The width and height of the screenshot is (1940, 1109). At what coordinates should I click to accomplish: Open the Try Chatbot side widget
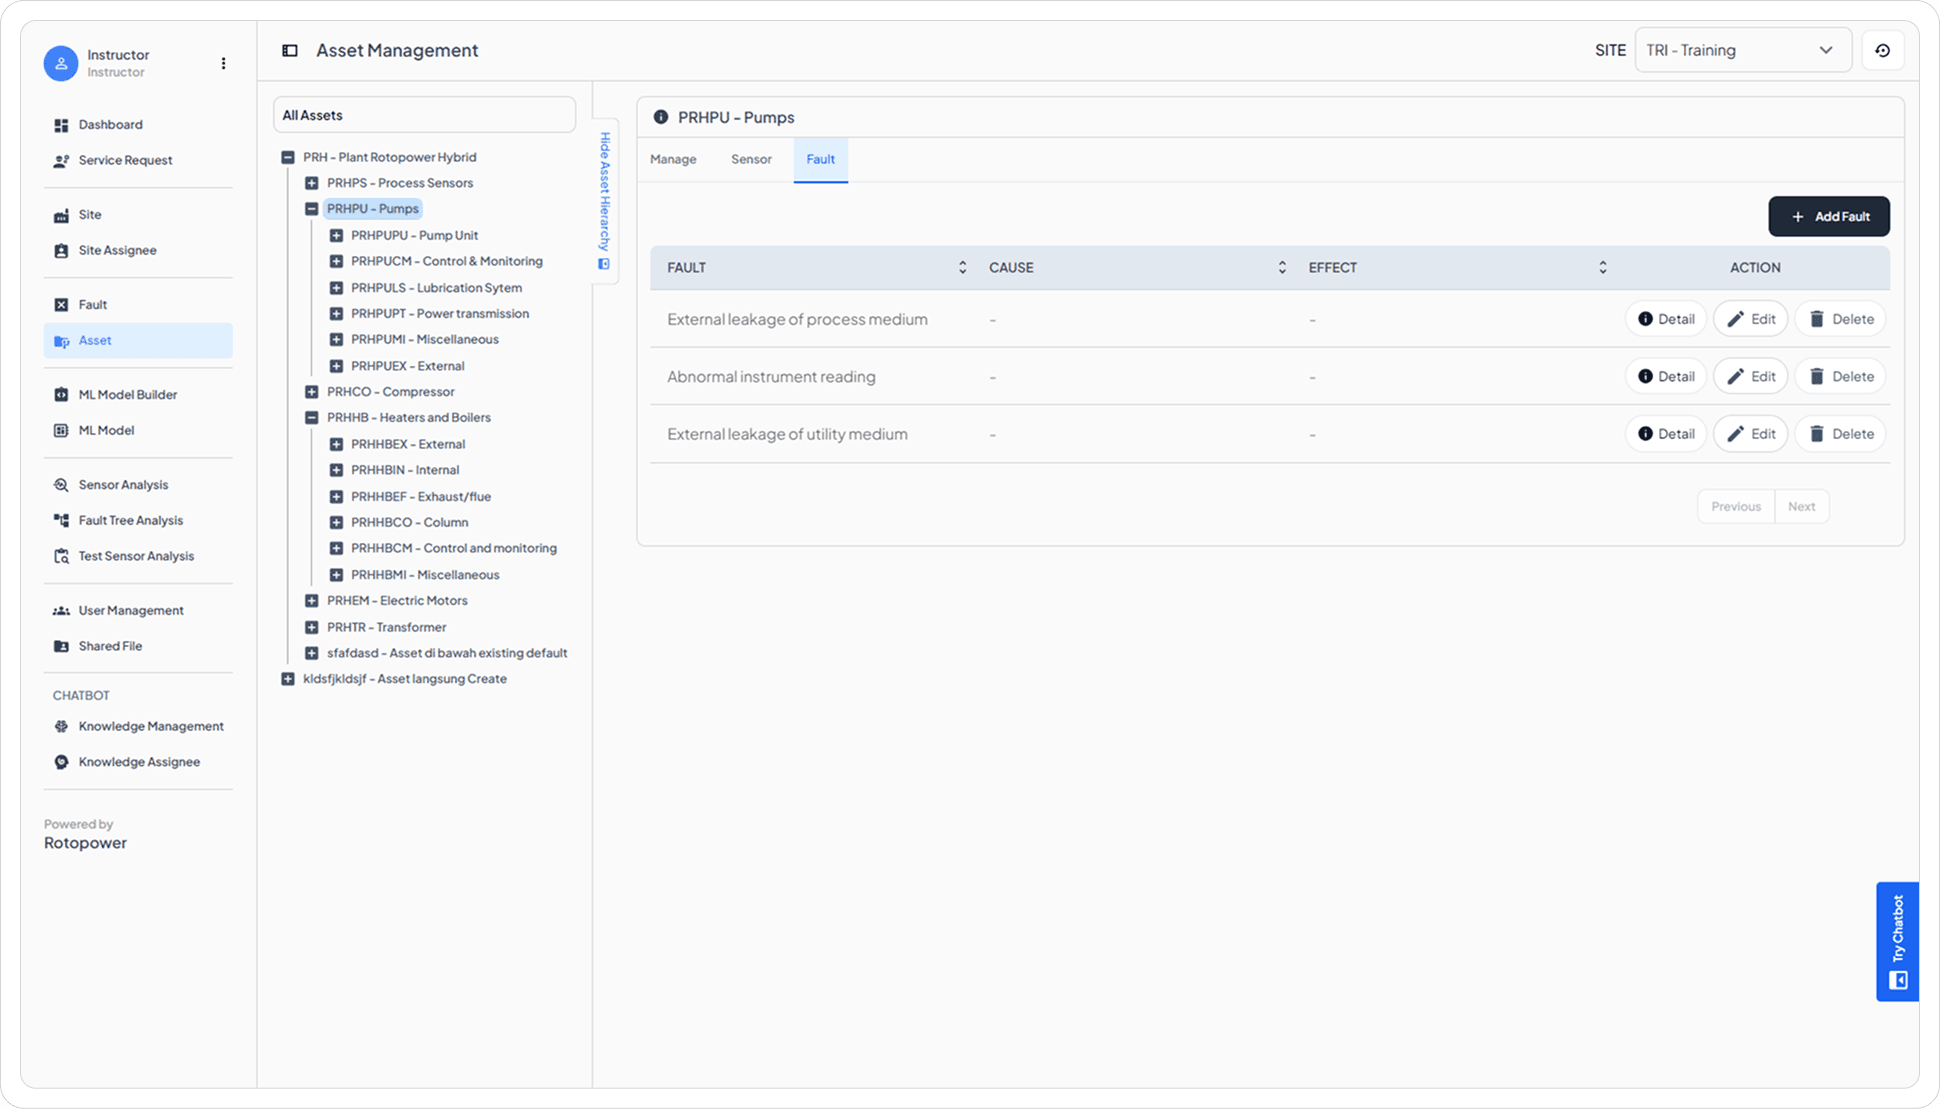(x=1897, y=941)
